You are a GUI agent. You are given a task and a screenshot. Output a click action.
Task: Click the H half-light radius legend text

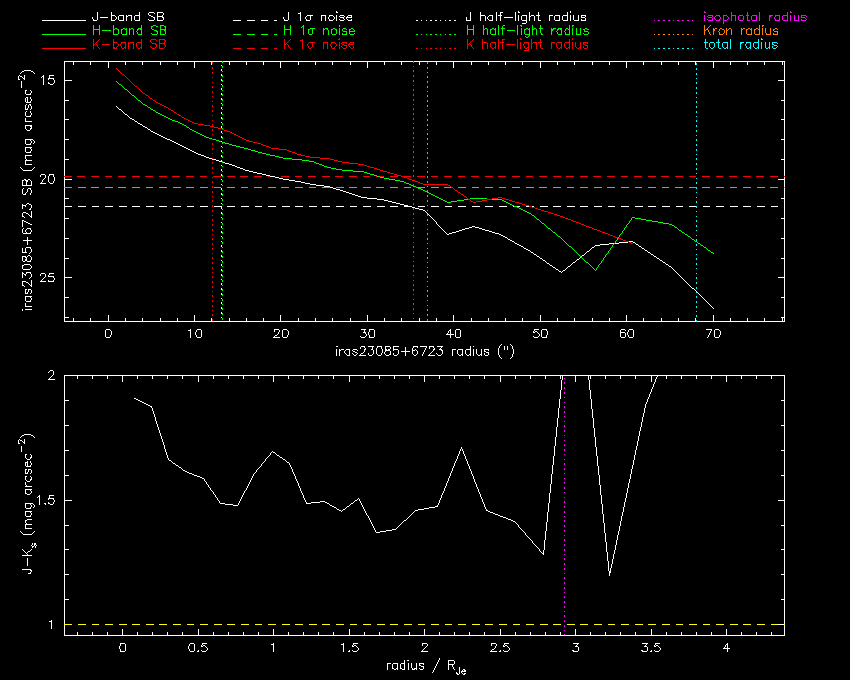527,31
